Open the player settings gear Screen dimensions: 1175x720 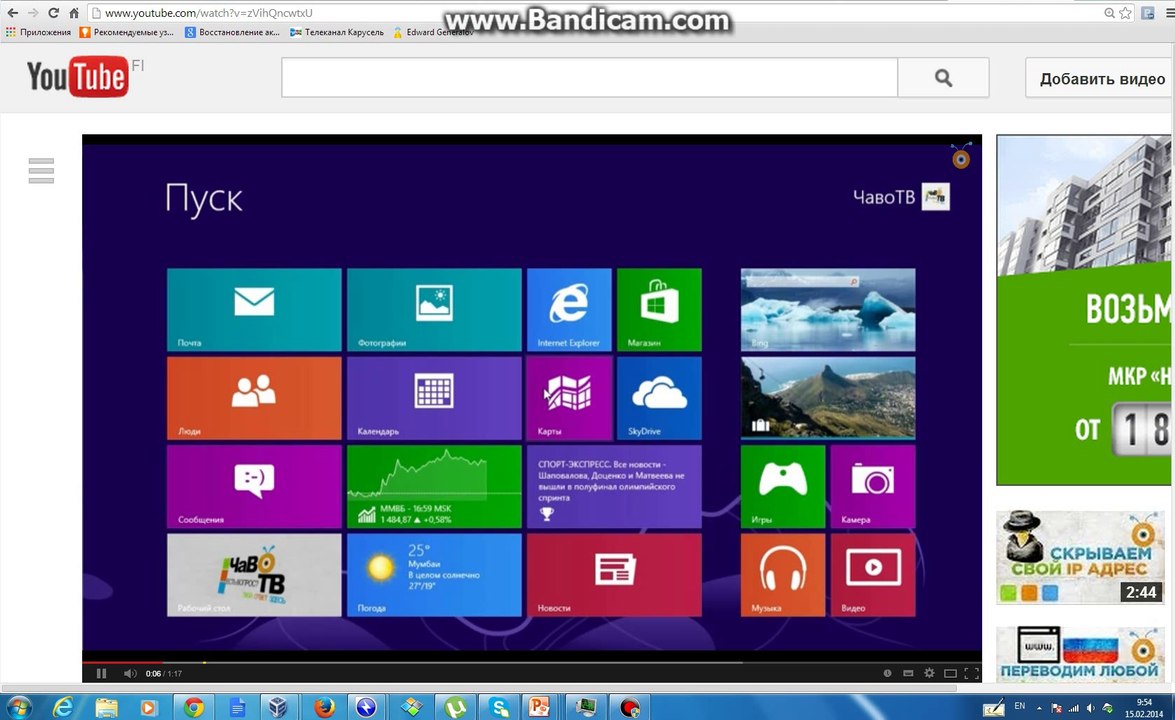click(929, 674)
